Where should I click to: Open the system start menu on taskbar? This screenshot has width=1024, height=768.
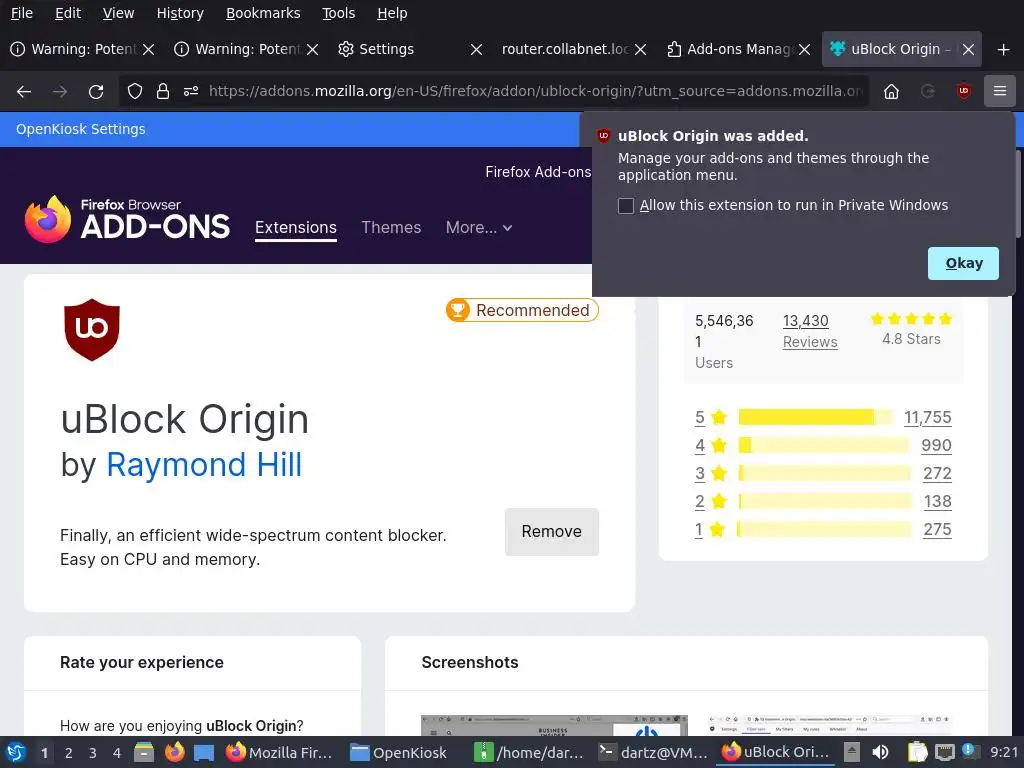(x=16, y=752)
